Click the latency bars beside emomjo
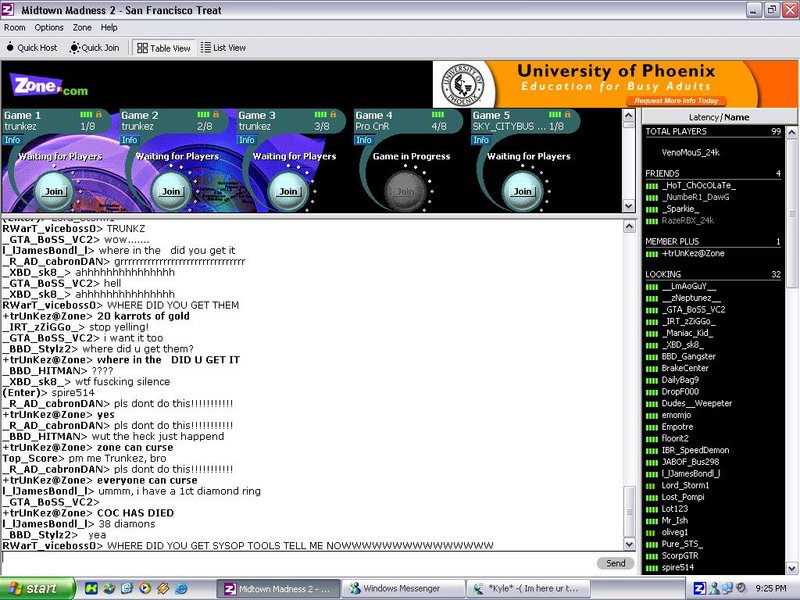 652,416
